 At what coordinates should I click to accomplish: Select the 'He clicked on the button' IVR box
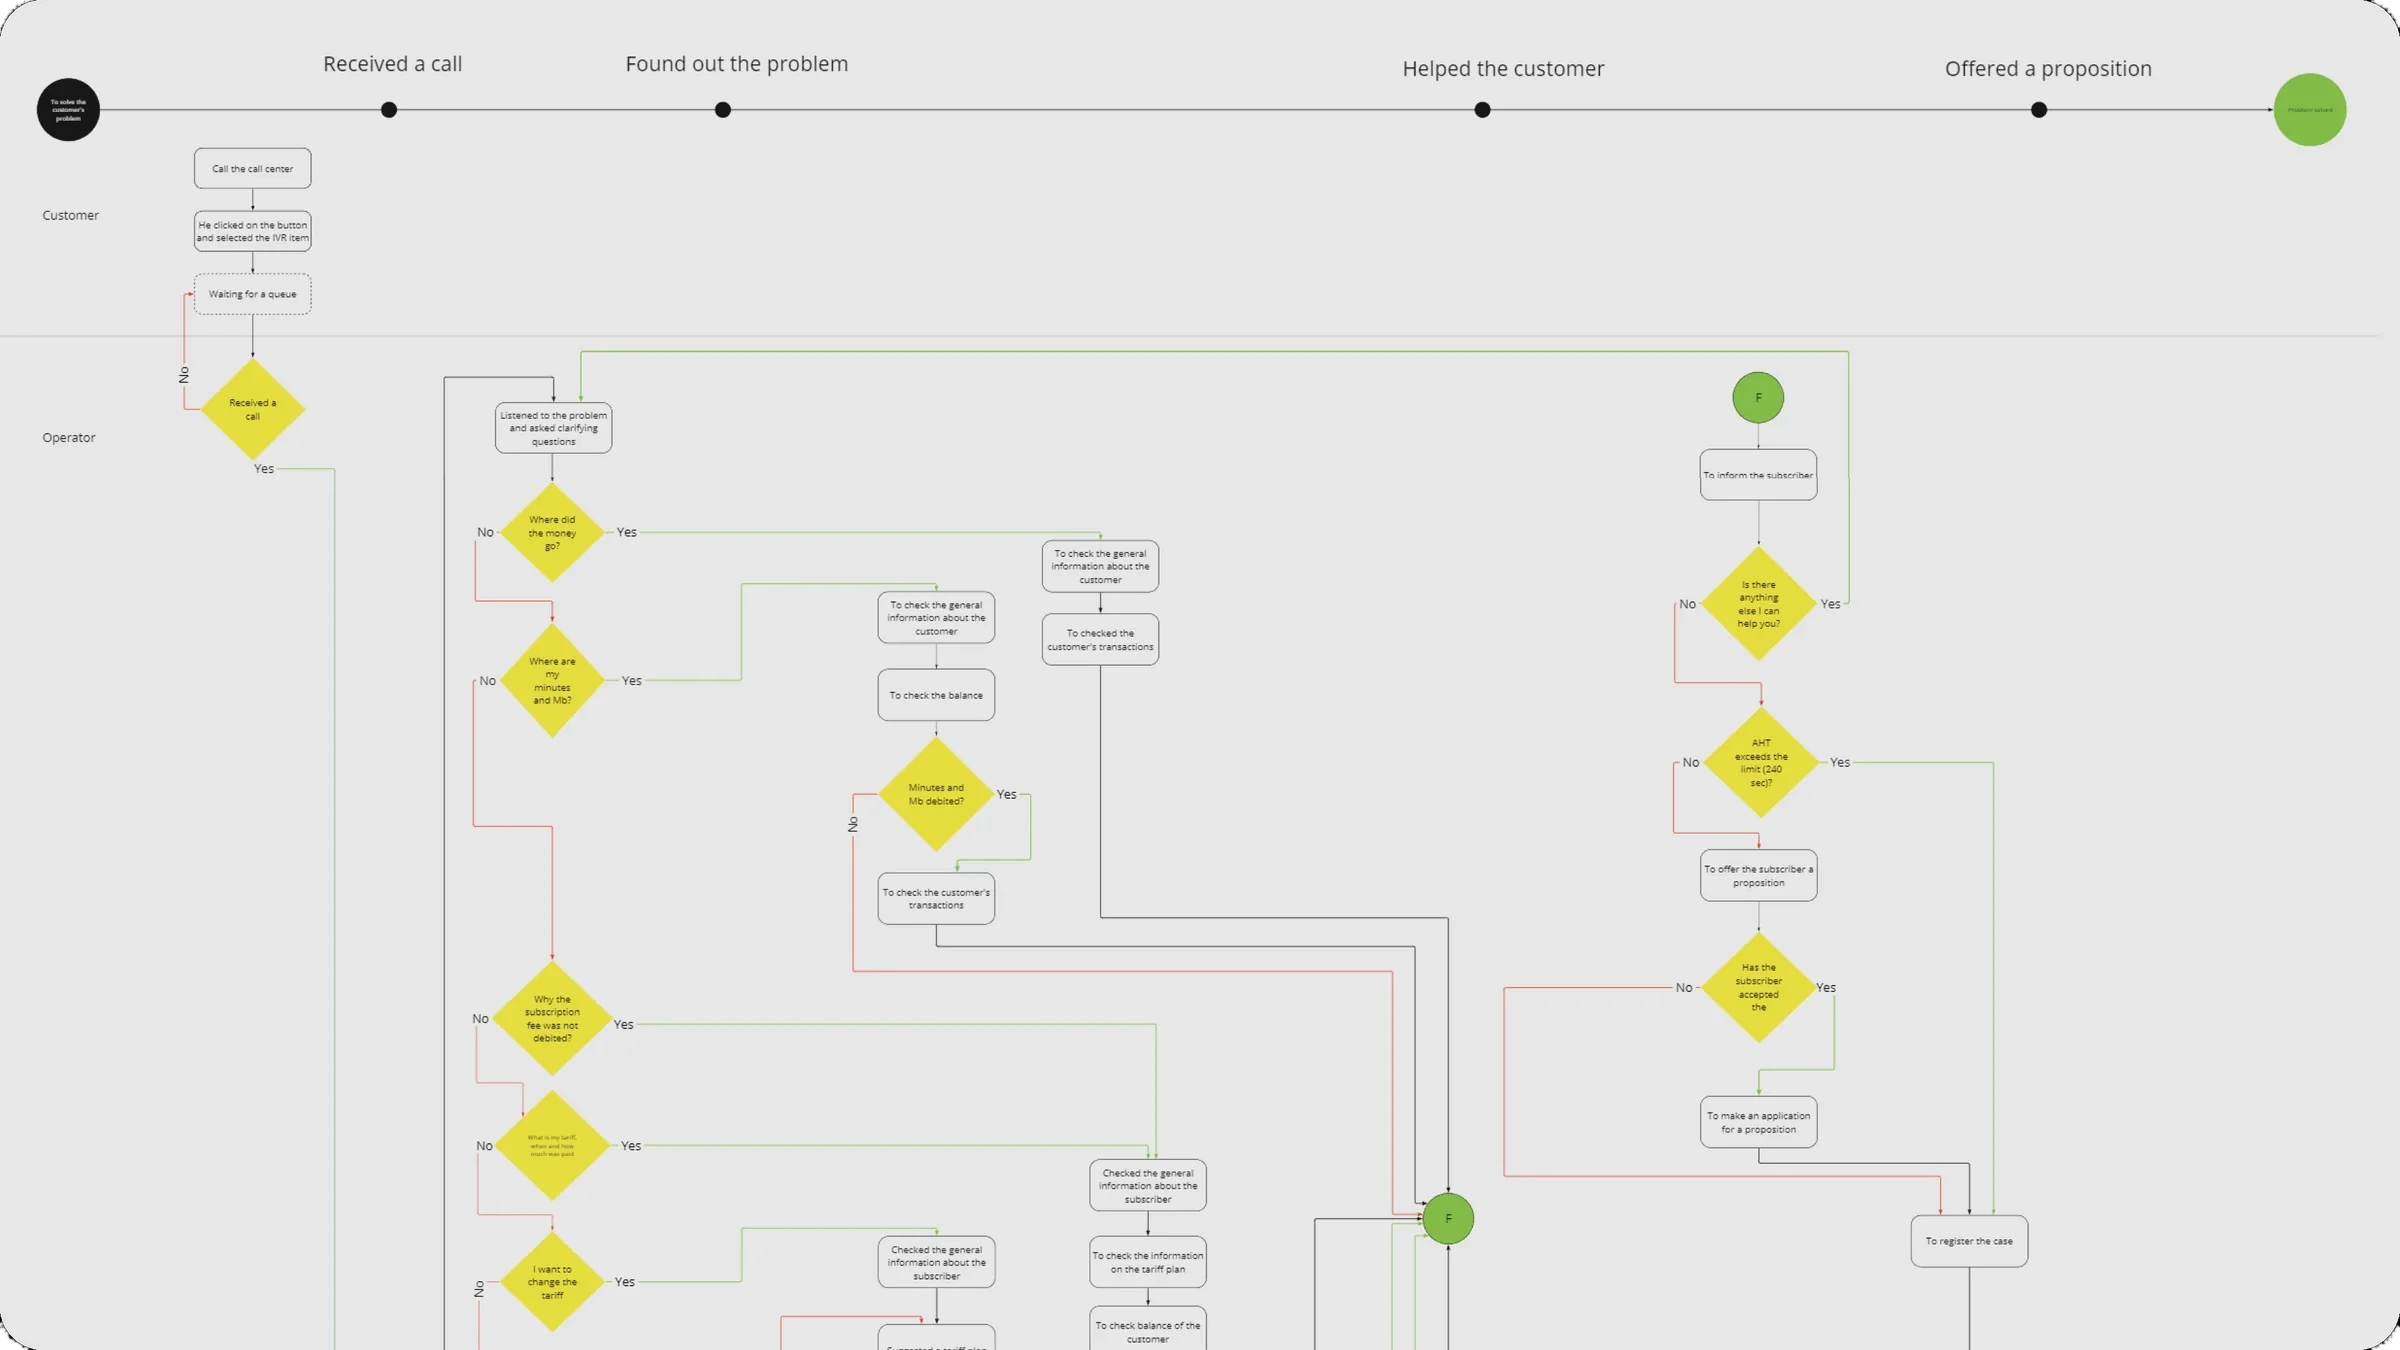[x=252, y=231]
